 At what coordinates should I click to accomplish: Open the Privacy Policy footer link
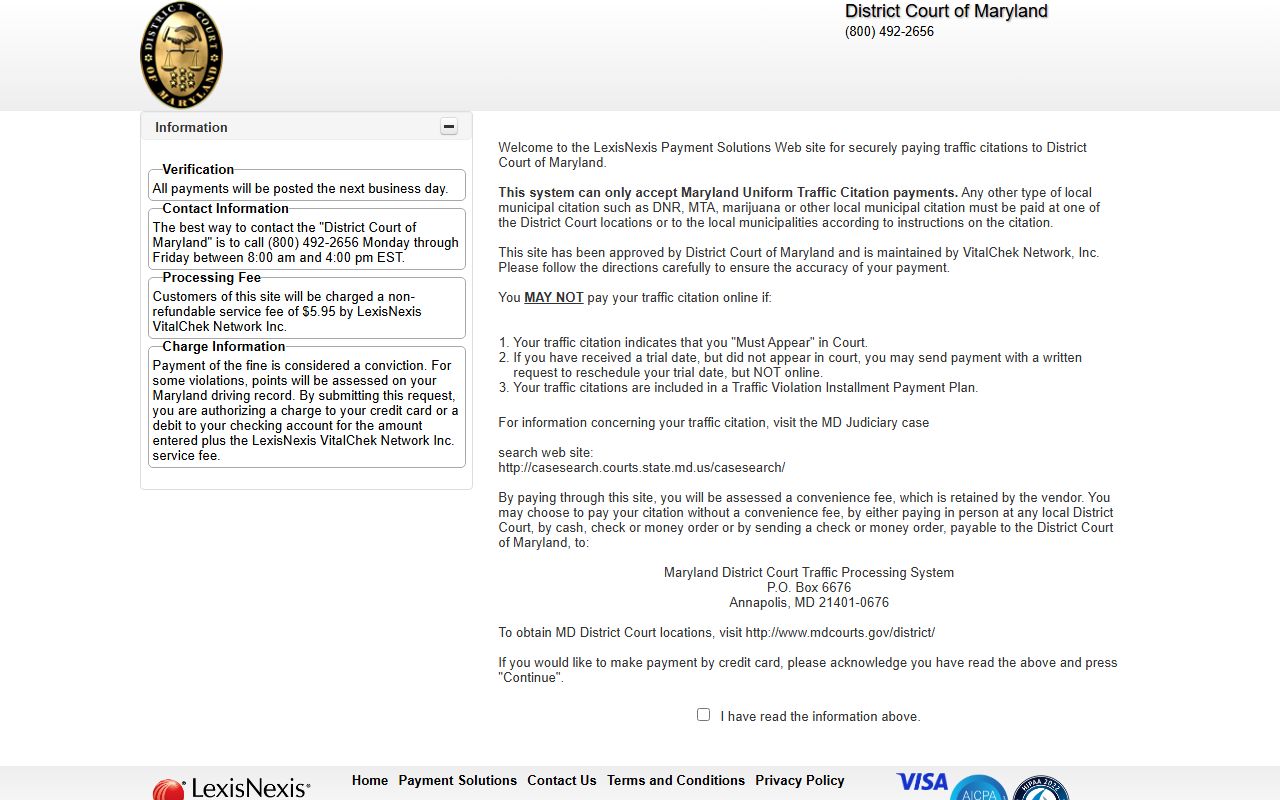800,780
